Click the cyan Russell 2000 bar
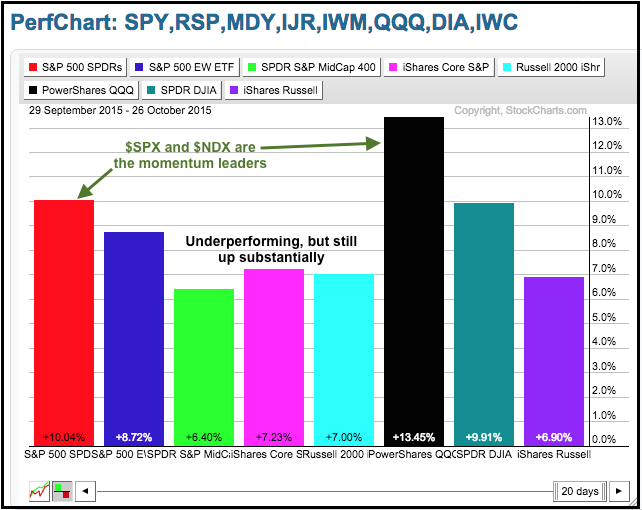642x510 pixels. point(344,360)
